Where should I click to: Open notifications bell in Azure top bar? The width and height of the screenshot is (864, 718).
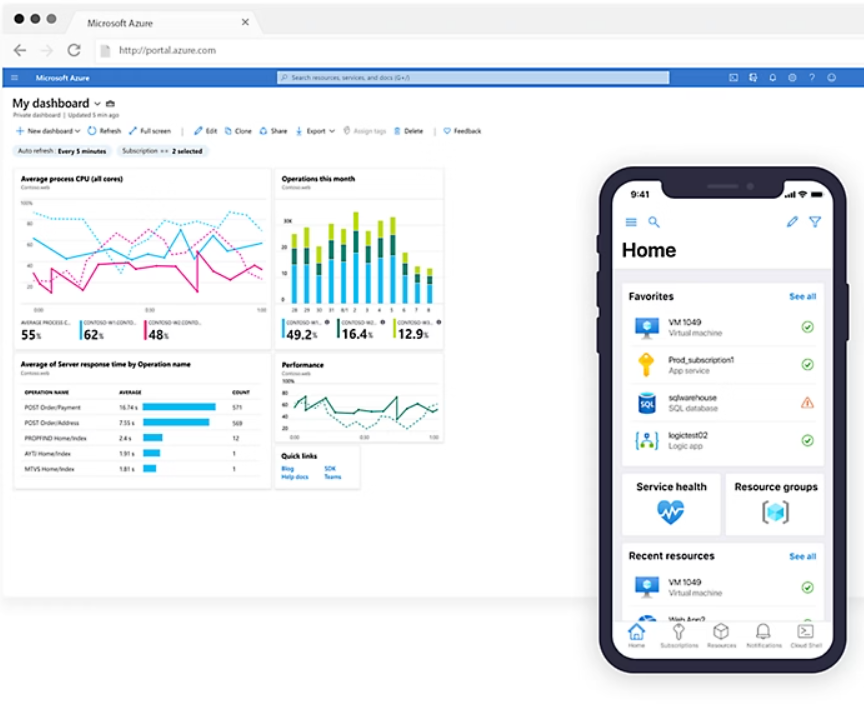point(773,78)
